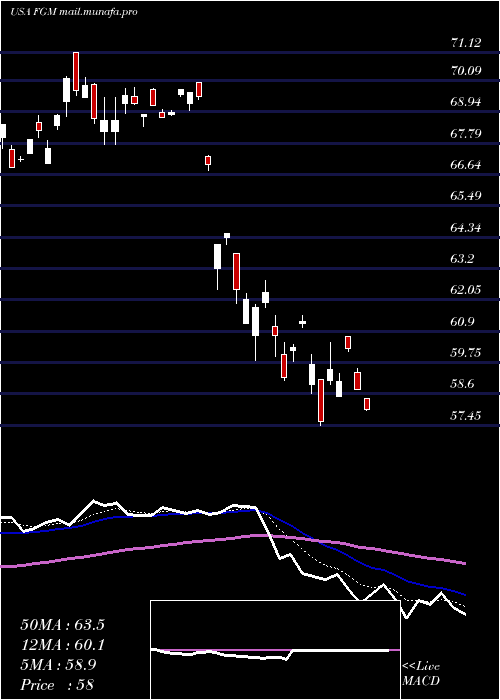Image resolution: width=500 pixels, height=700 pixels.
Task: Click the 70.09 price level label
Action: [466, 71]
